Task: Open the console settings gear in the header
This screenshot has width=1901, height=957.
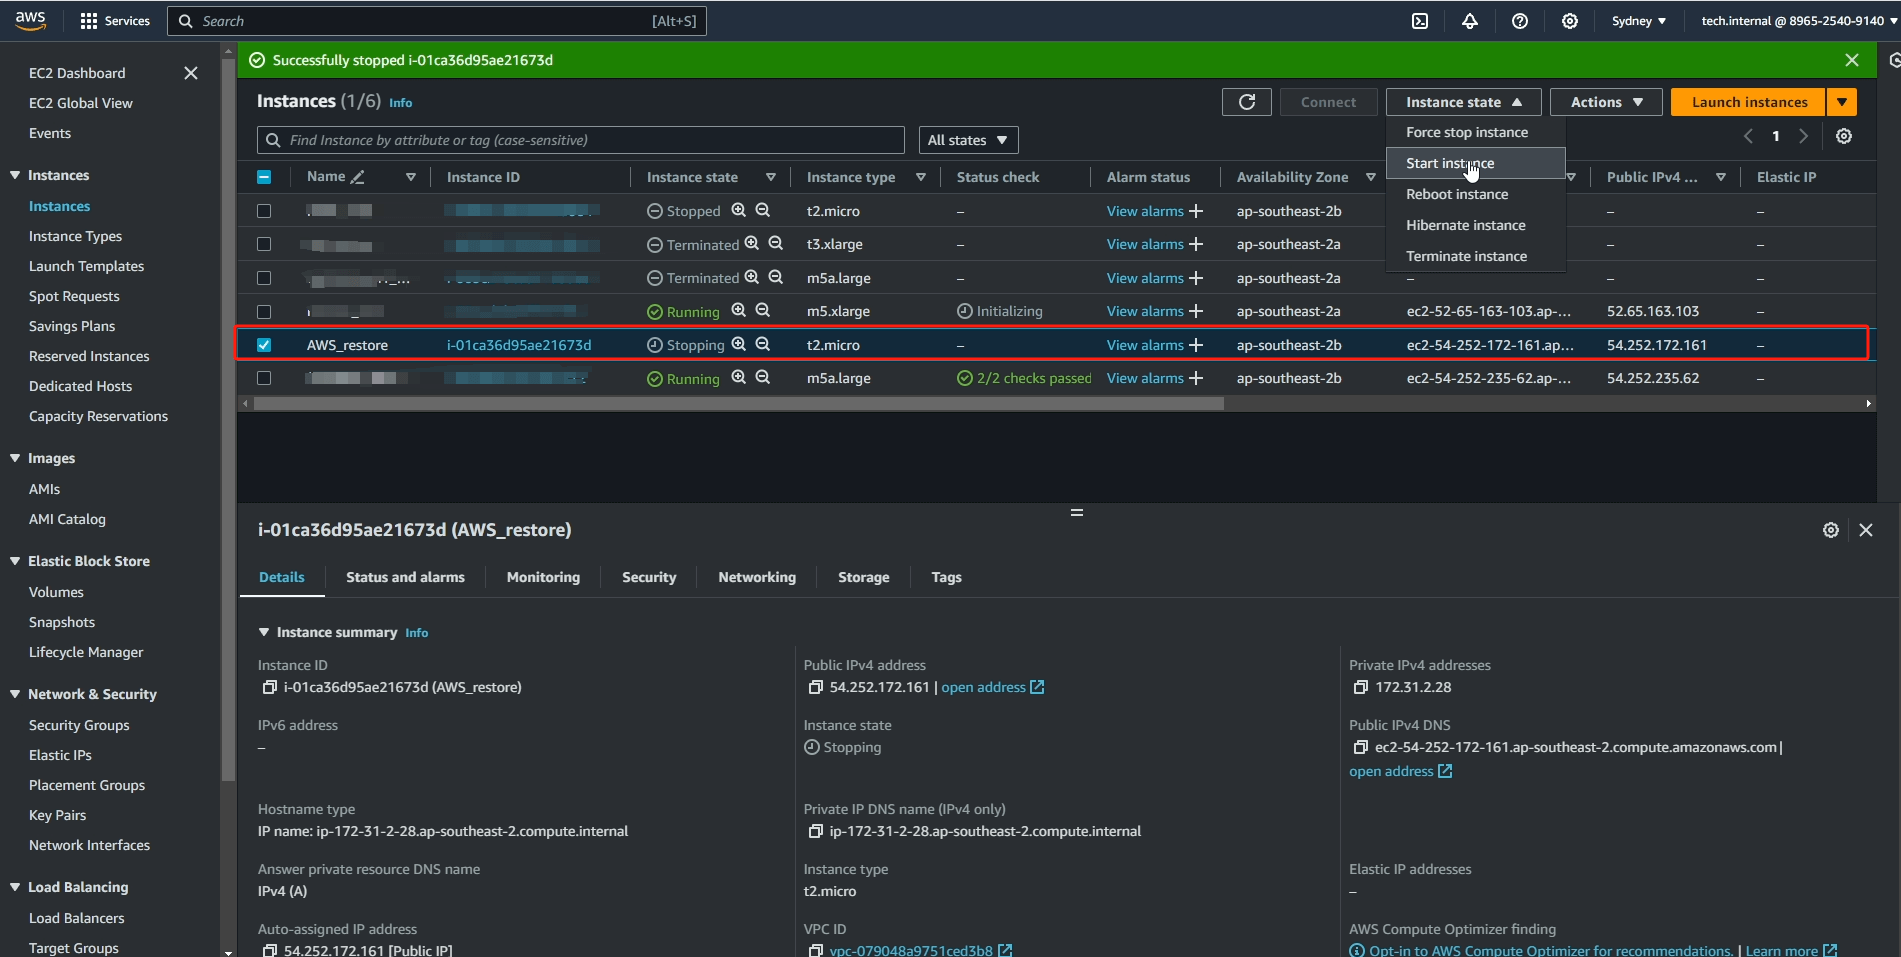Action: click(1570, 21)
